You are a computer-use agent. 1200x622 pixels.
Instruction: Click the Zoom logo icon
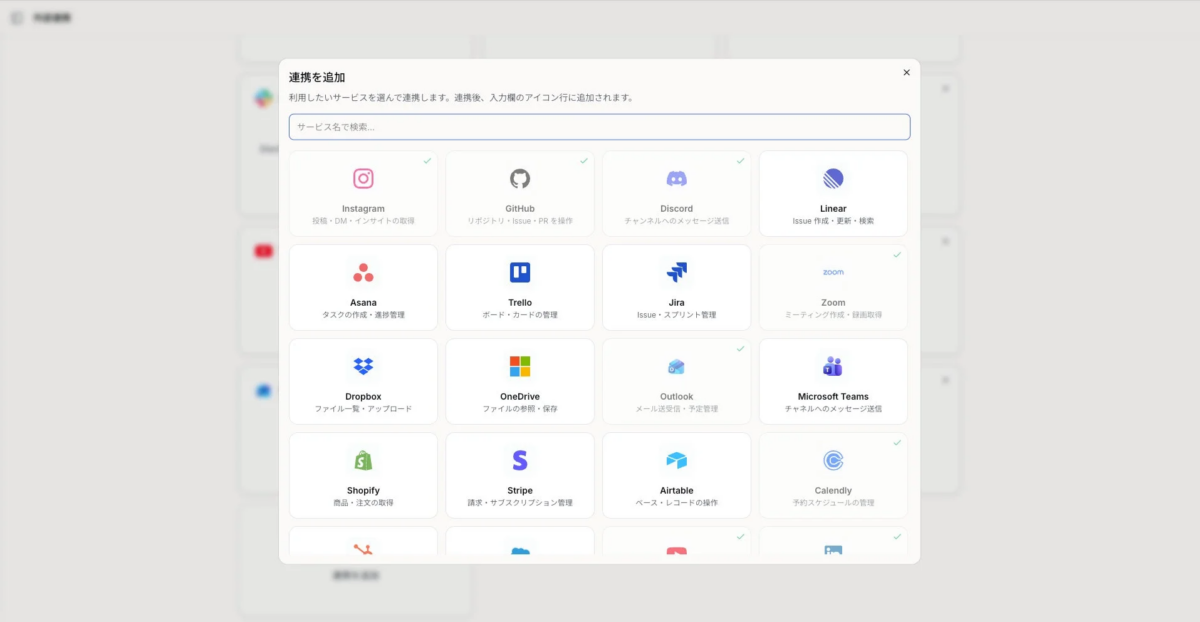pos(833,272)
